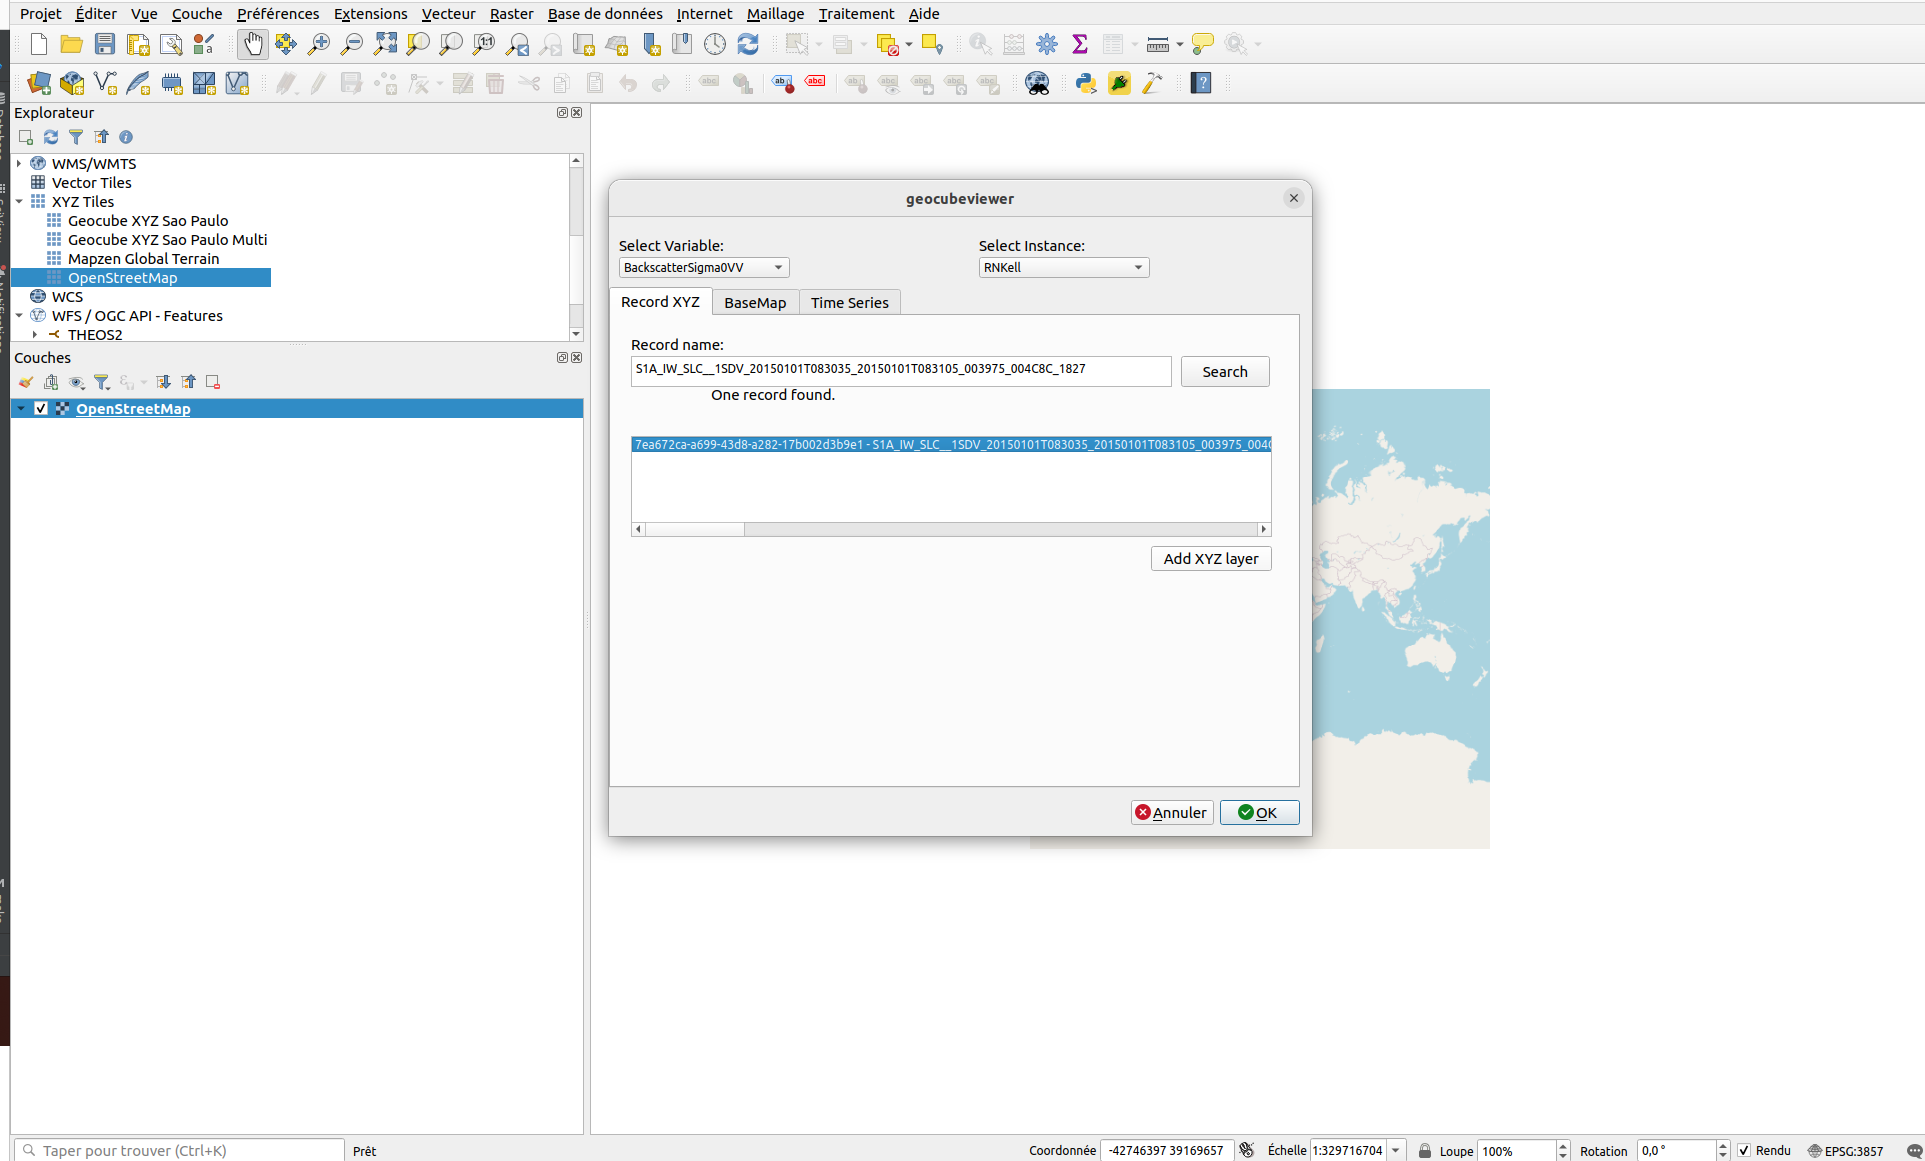Open the Python console icon
Image resolution: width=1925 pixels, height=1161 pixels.
pyautogui.click(x=1086, y=83)
